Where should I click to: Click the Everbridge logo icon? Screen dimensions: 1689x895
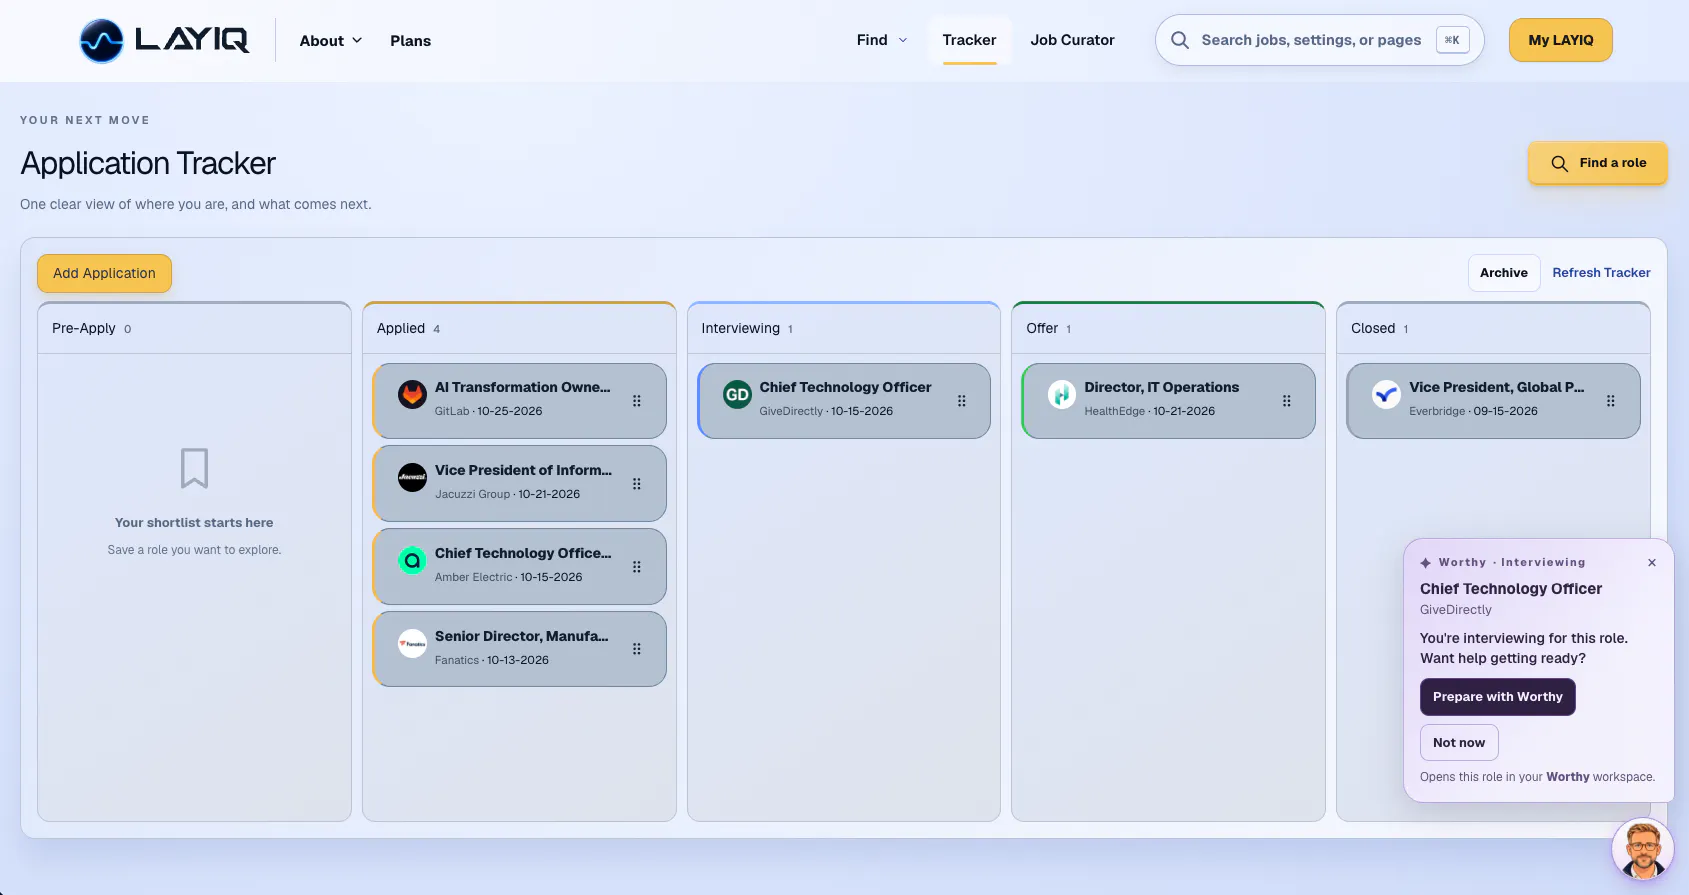click(1386, 395)
